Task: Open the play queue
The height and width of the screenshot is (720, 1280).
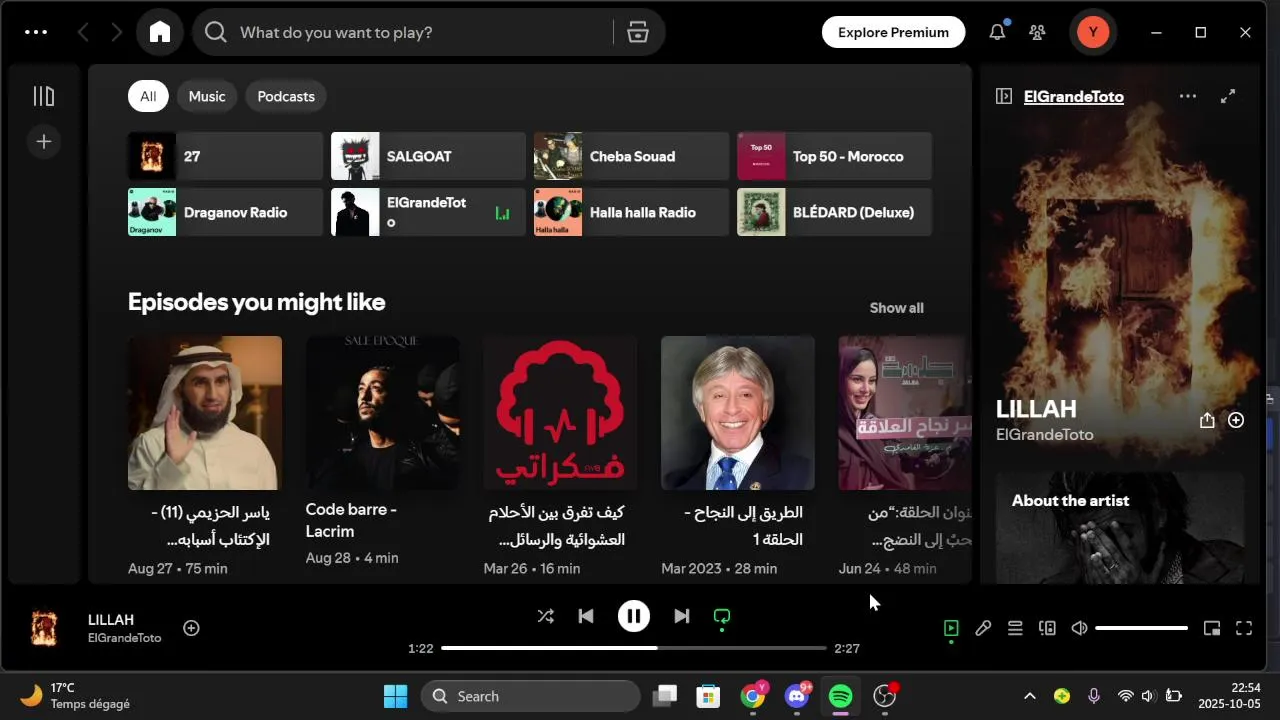Action: [x=1015, y=628]
